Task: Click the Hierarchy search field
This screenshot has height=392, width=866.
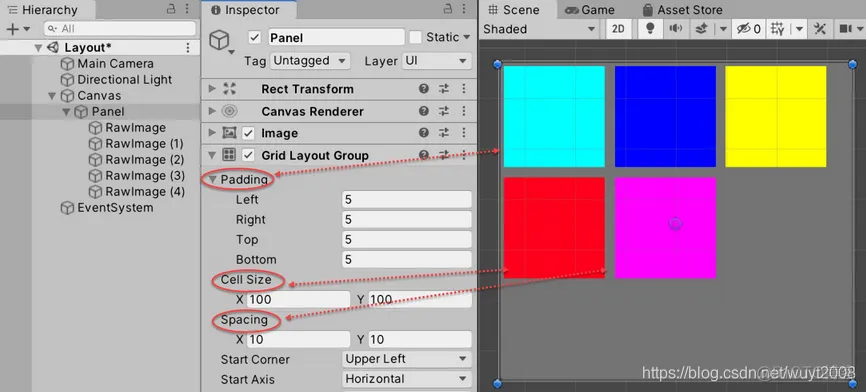Action: pos(120,29)
